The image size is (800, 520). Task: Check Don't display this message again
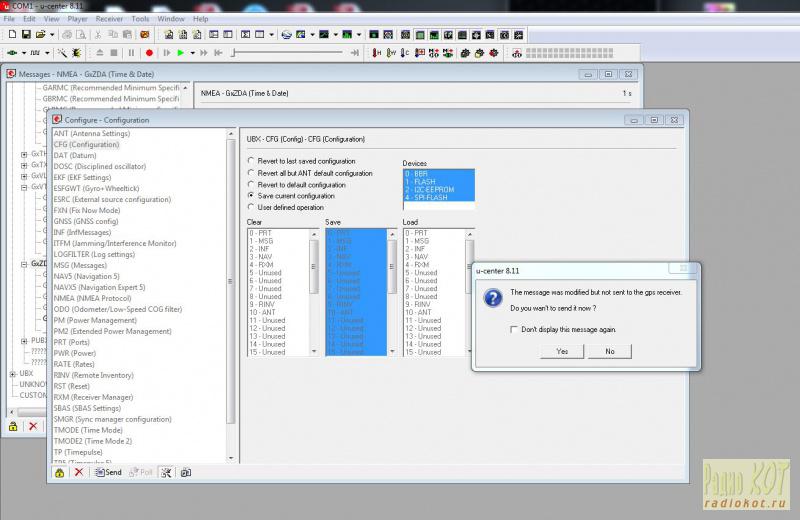(514, 330)
